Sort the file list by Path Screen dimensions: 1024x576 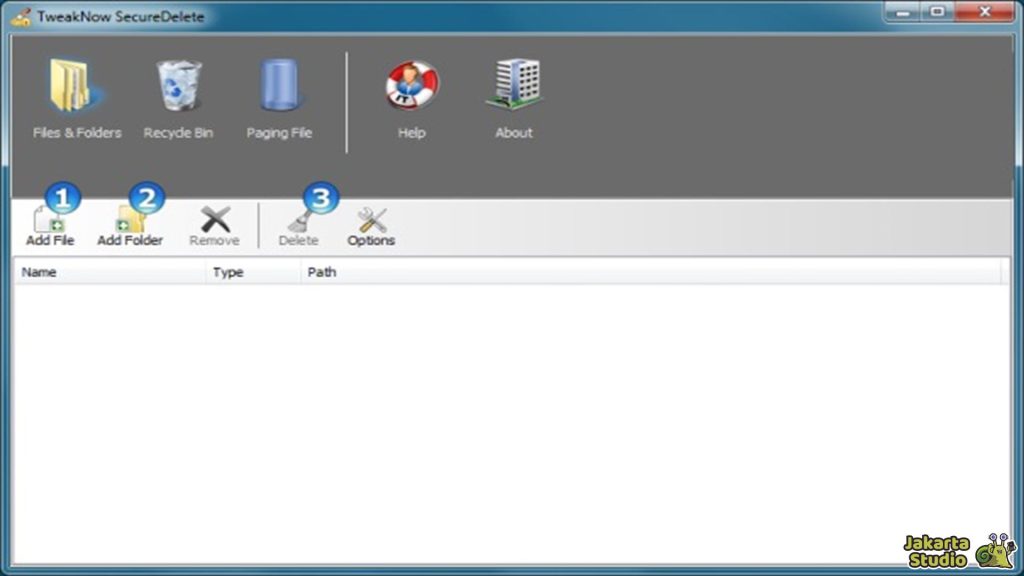click(x=322, y=271)
